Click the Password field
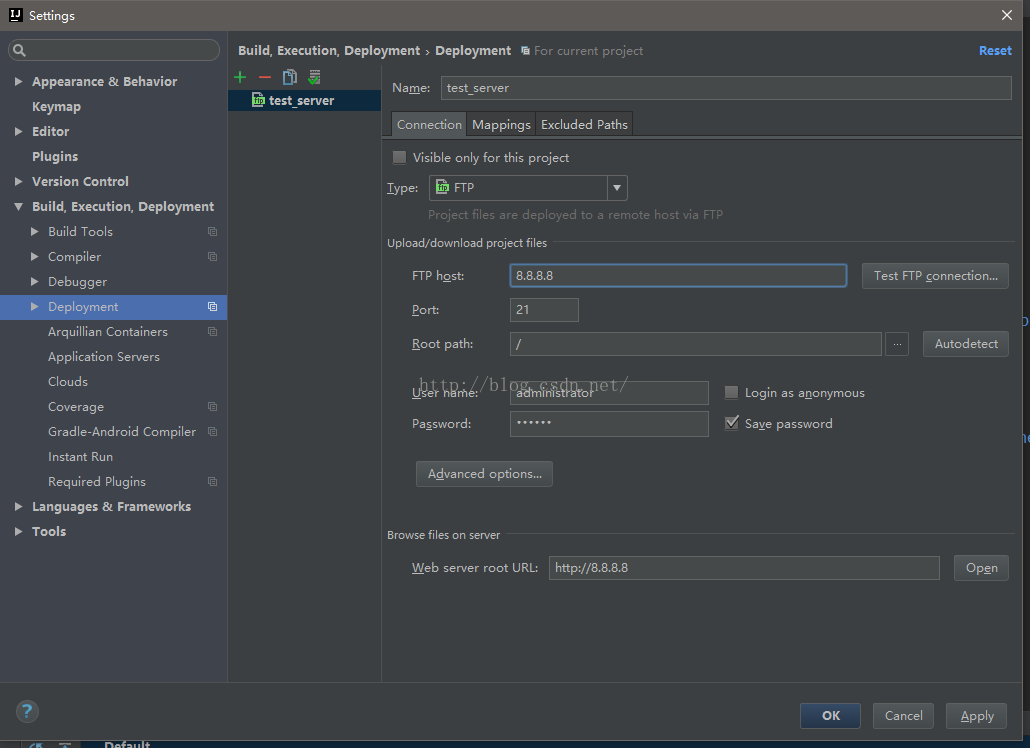Screen dimensions: 1030x748 pos(609,424)
